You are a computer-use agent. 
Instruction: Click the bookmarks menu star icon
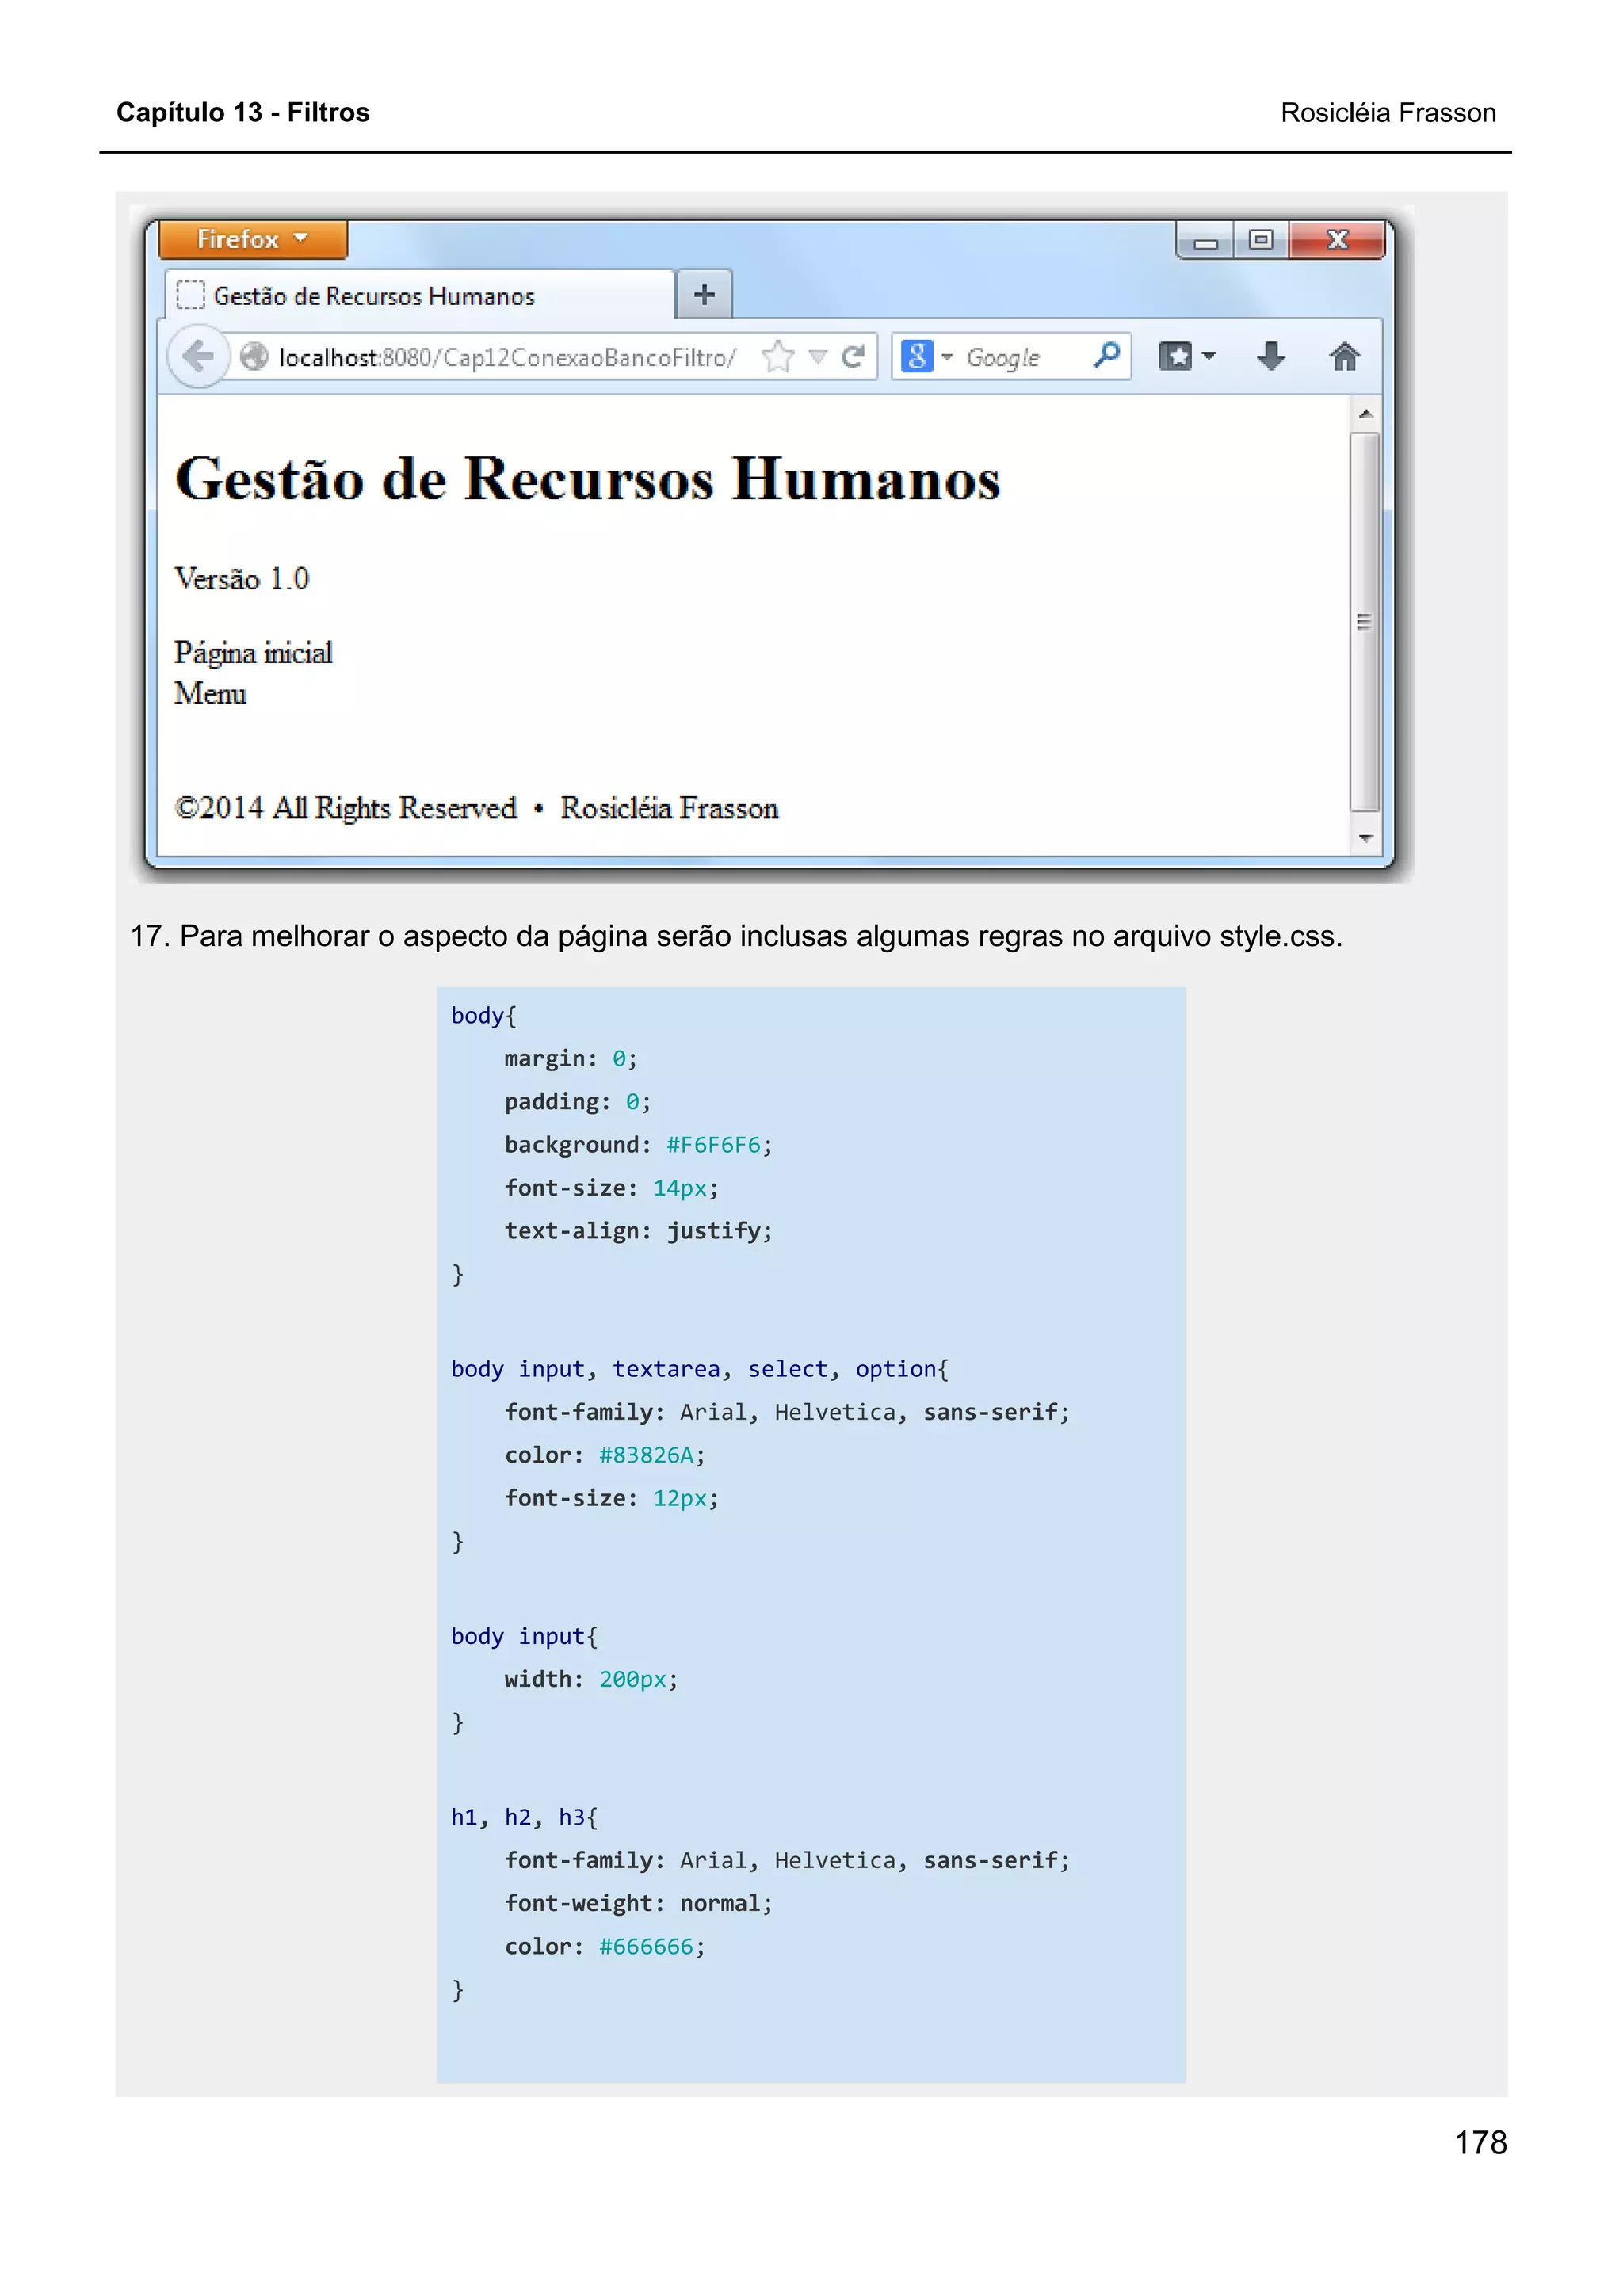point(1177,356)
